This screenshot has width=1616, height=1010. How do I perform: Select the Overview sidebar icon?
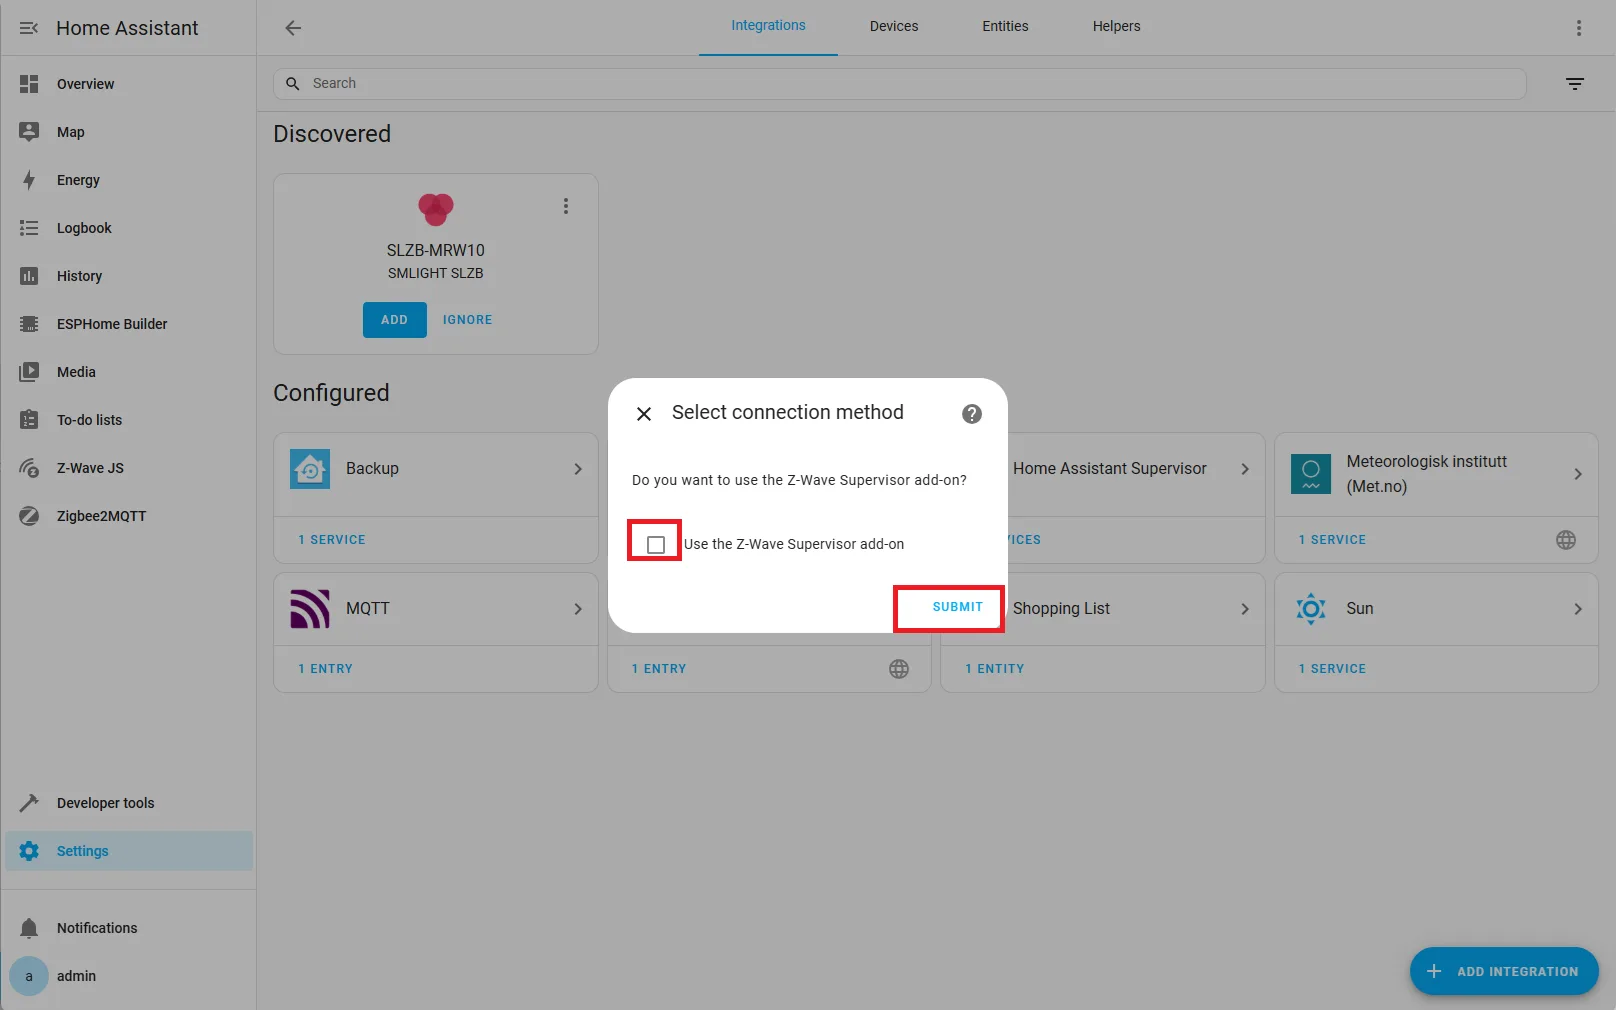click(30, 84)
